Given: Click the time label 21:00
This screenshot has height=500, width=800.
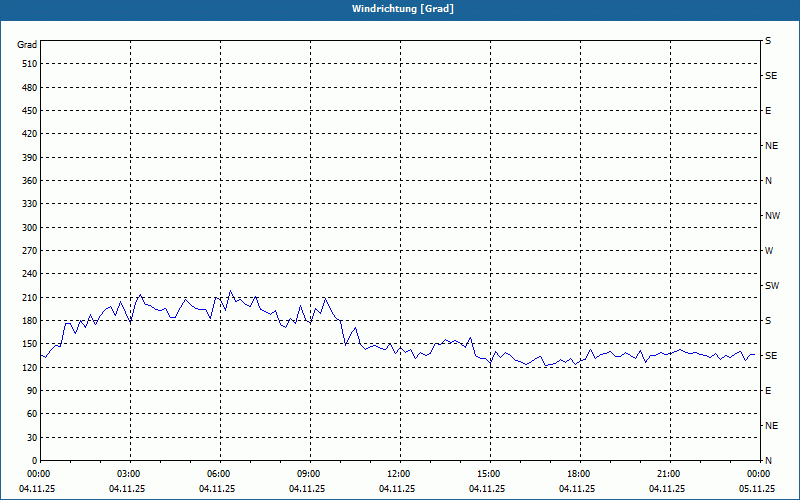Looking at the screenshot, I should [x=670, y=474].
